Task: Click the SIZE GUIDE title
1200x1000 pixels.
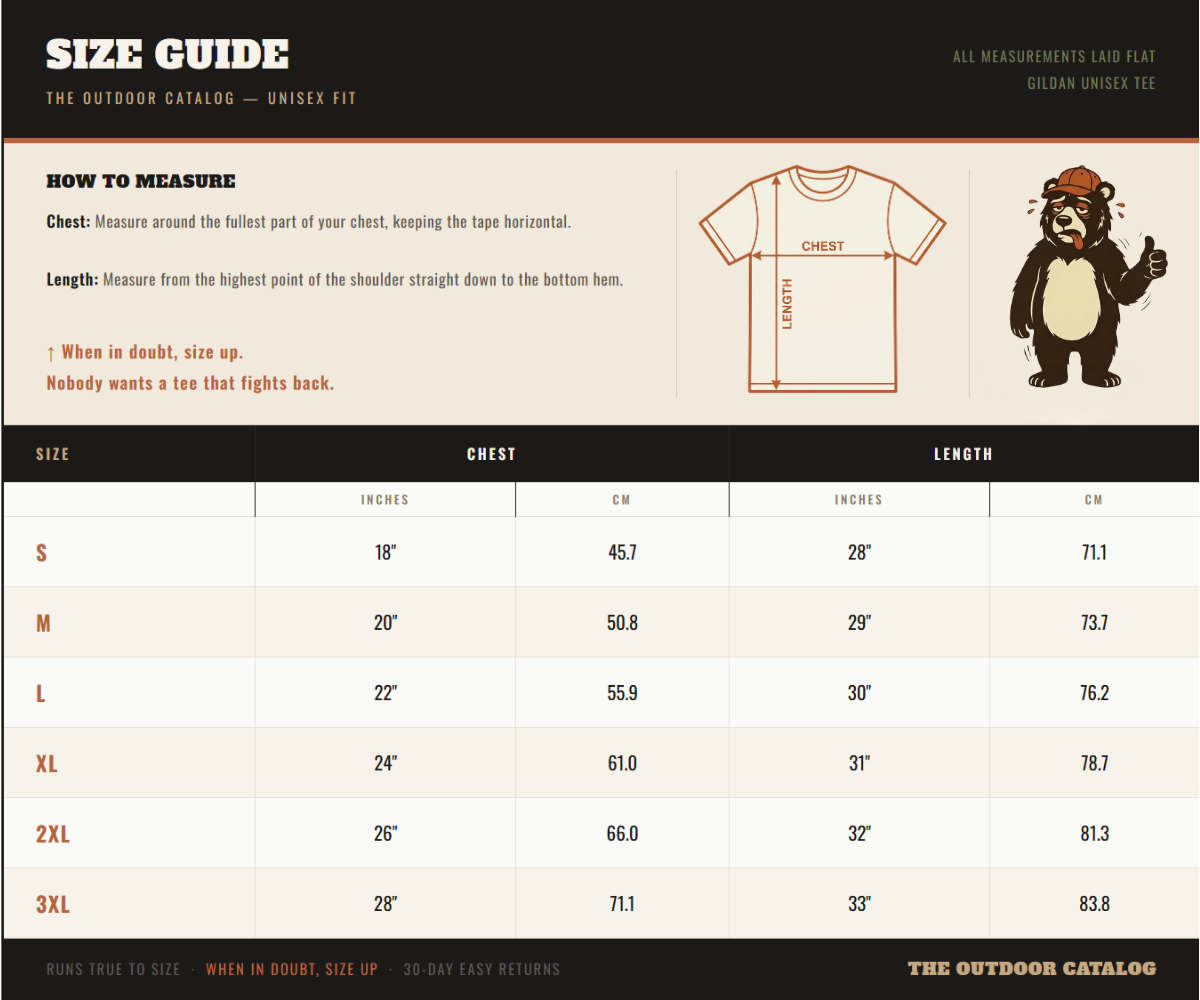Action: 167,55
